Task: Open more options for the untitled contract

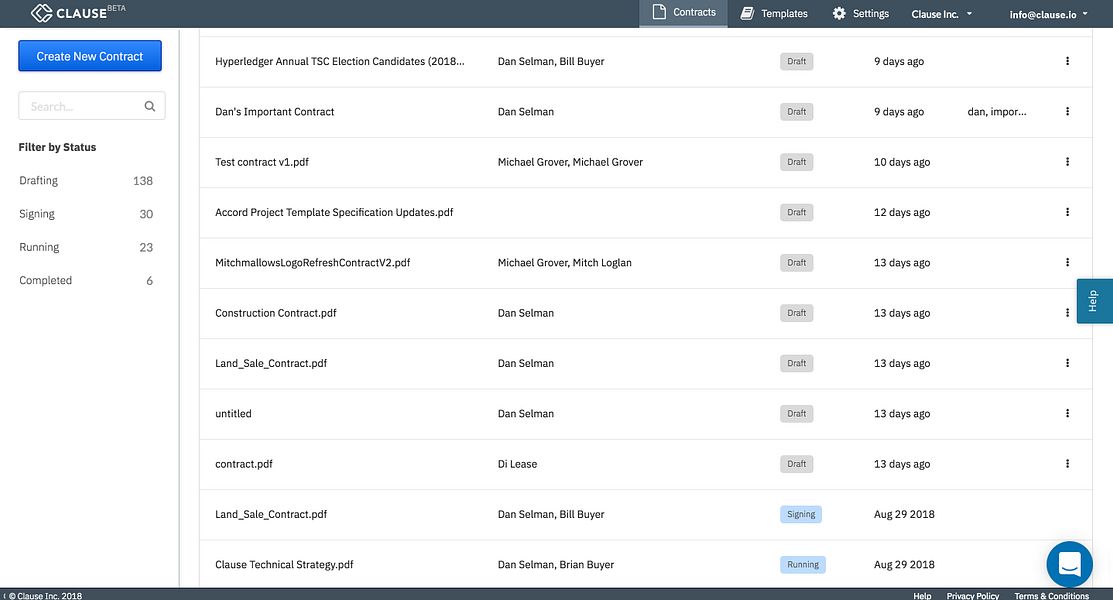Action: pos(1067,413)
